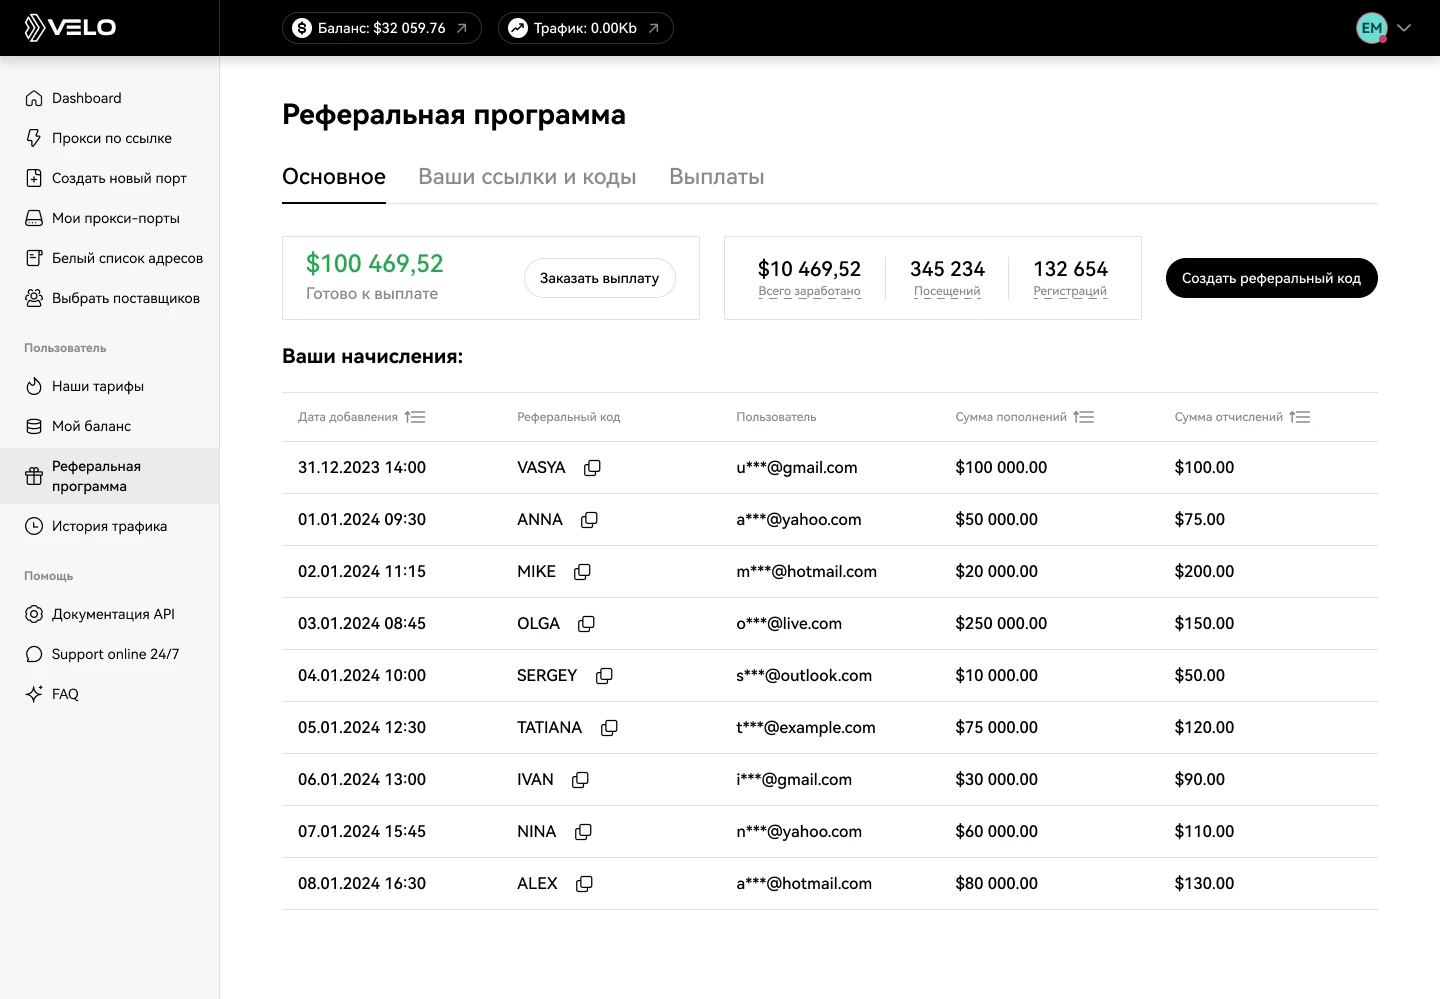Click the $60 000.00 deposit amount
This screenshot has width=1440, height=999.
996,832
